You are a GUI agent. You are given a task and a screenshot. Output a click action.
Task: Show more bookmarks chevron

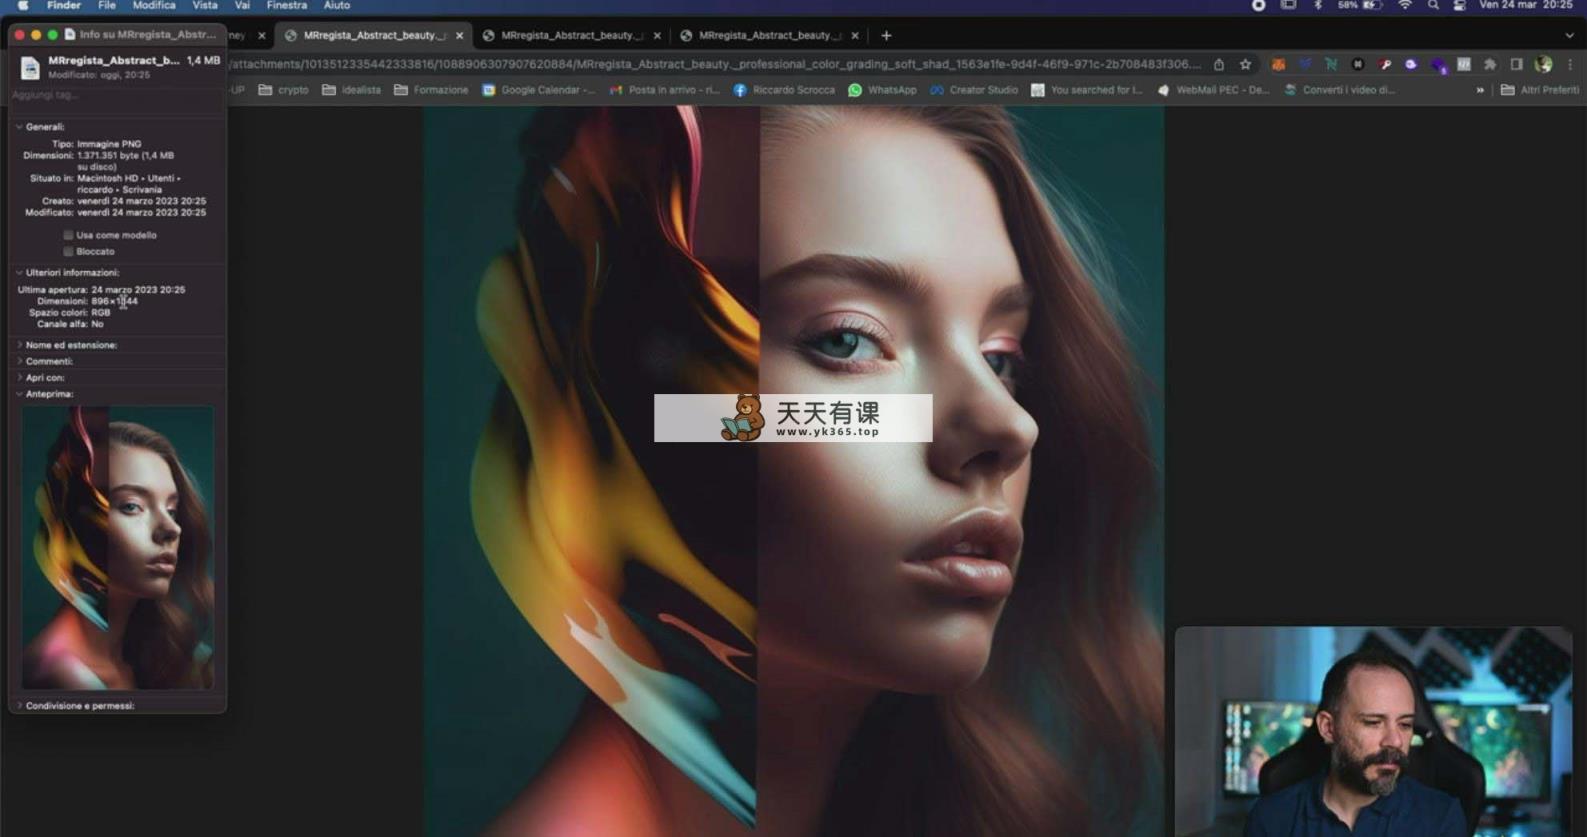[x=1480, y=90]
